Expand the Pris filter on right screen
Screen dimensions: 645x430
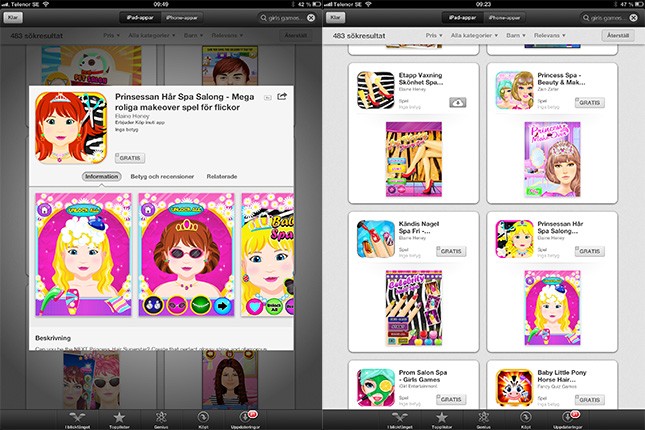pyautogui.click(x=431, y=35)
